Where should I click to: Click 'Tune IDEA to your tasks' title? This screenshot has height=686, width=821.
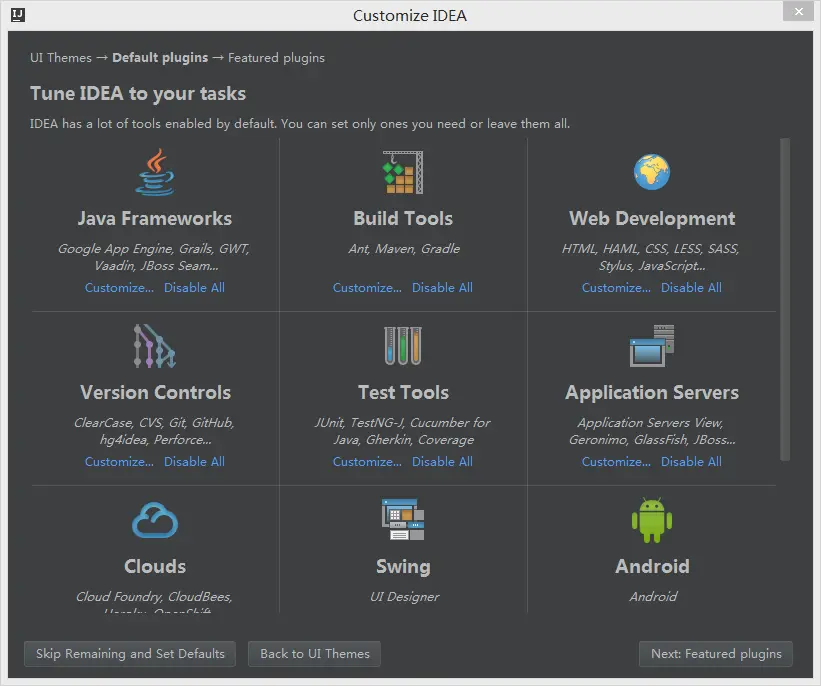tap(138, 93)
